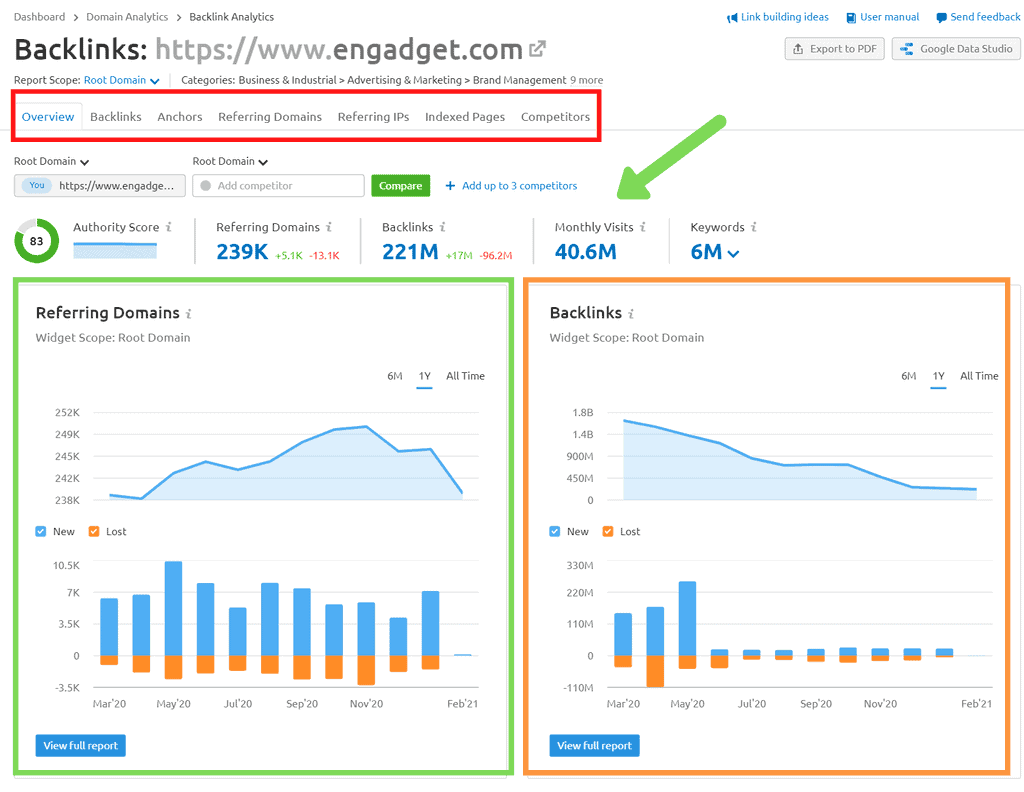Click Export to PDF button
Viewport: 1024px width, 792px height.
(x=835, y=49)
